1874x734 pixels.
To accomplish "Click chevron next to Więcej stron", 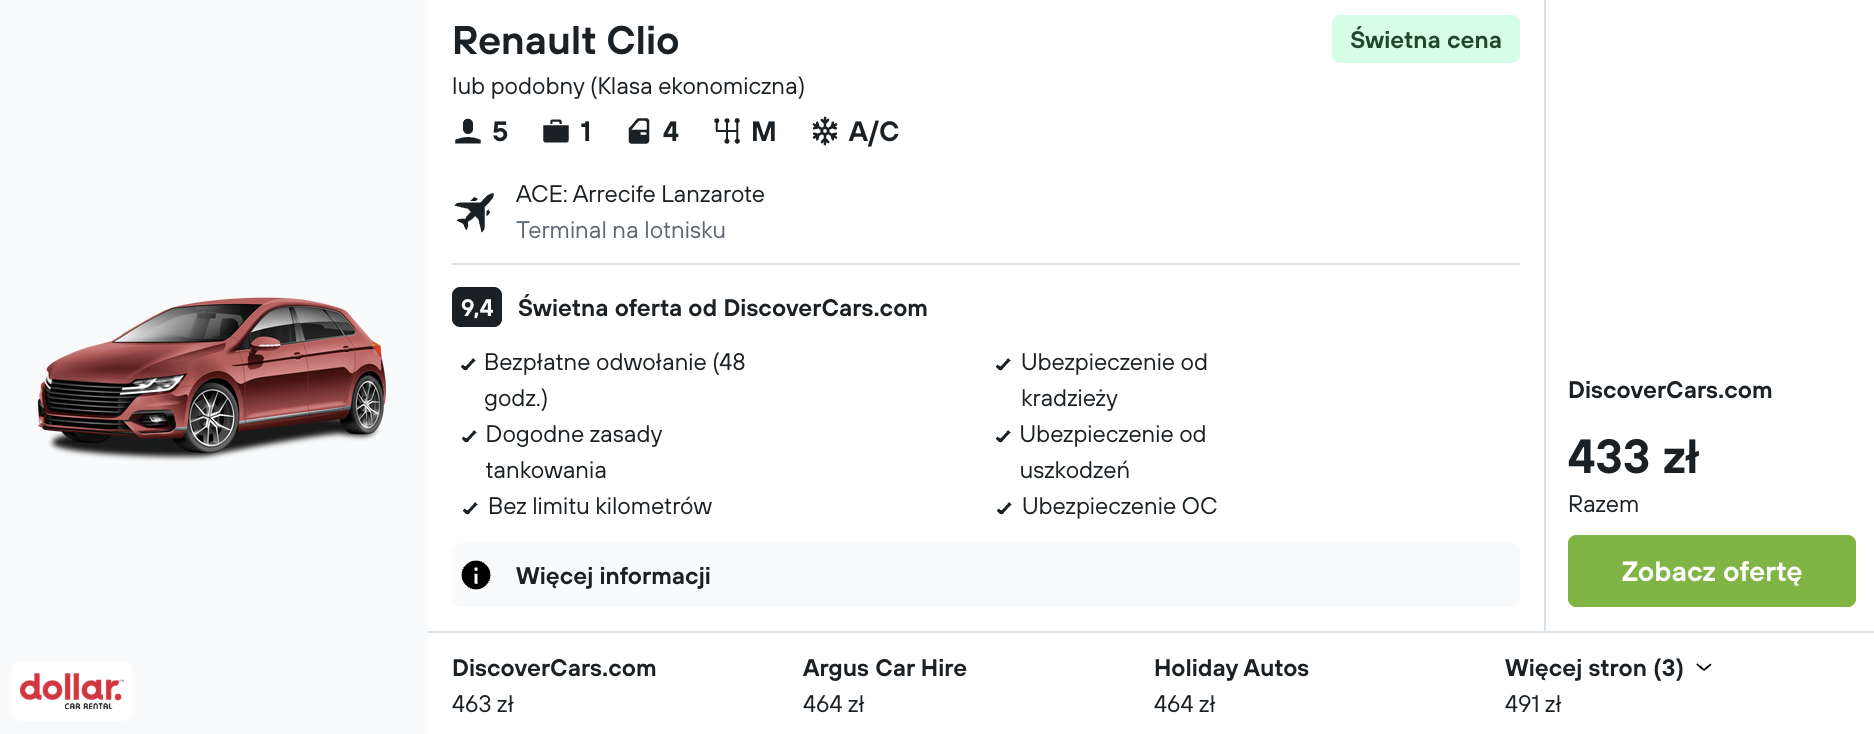I will click(x=1704, y=667).
